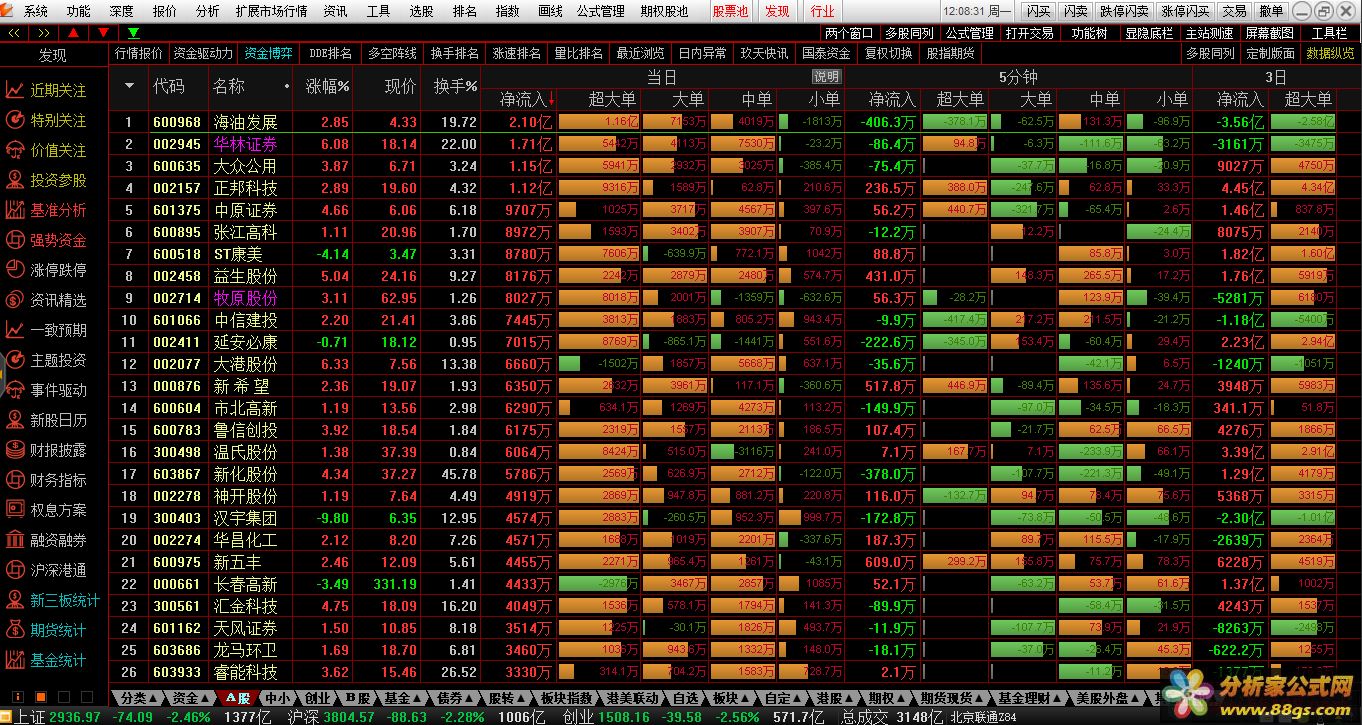Image resolution: width=1362 pixels, height=725 pixels.
Task: Click the 撤单 button
Action: click(x=1271, y=11)
